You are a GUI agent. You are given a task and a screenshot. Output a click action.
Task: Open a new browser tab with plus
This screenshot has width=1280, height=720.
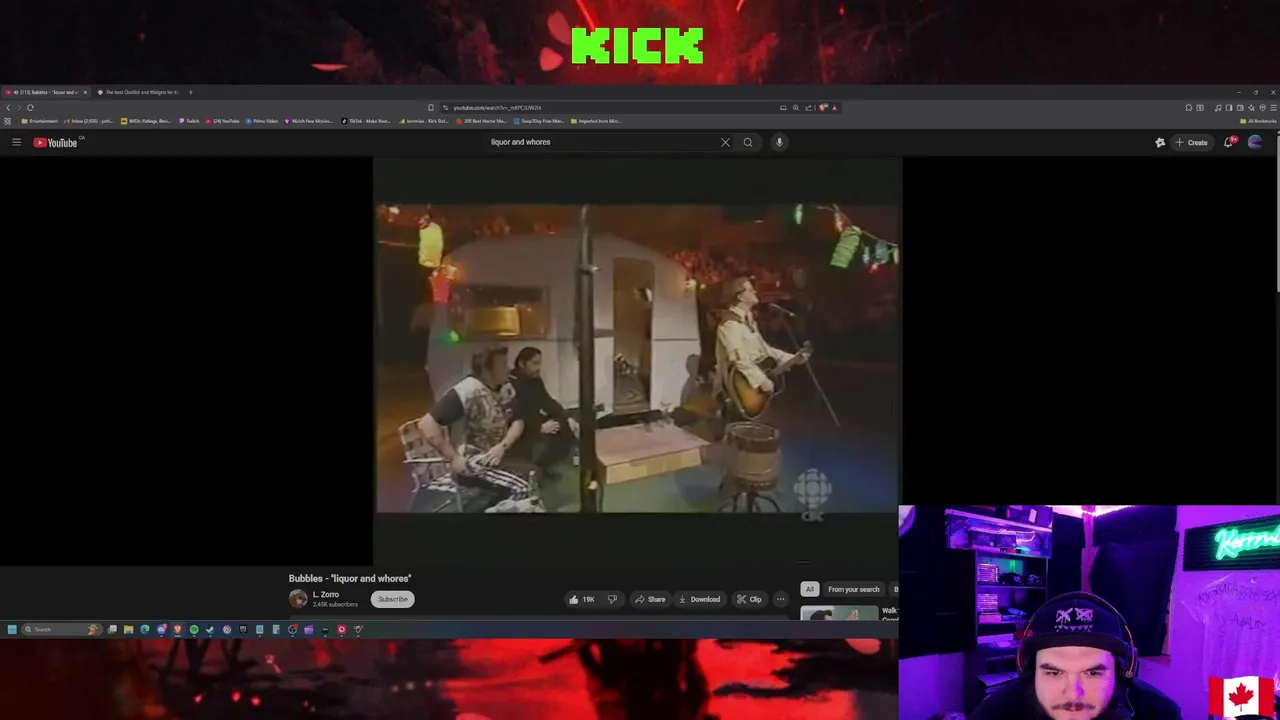point(190,92)
